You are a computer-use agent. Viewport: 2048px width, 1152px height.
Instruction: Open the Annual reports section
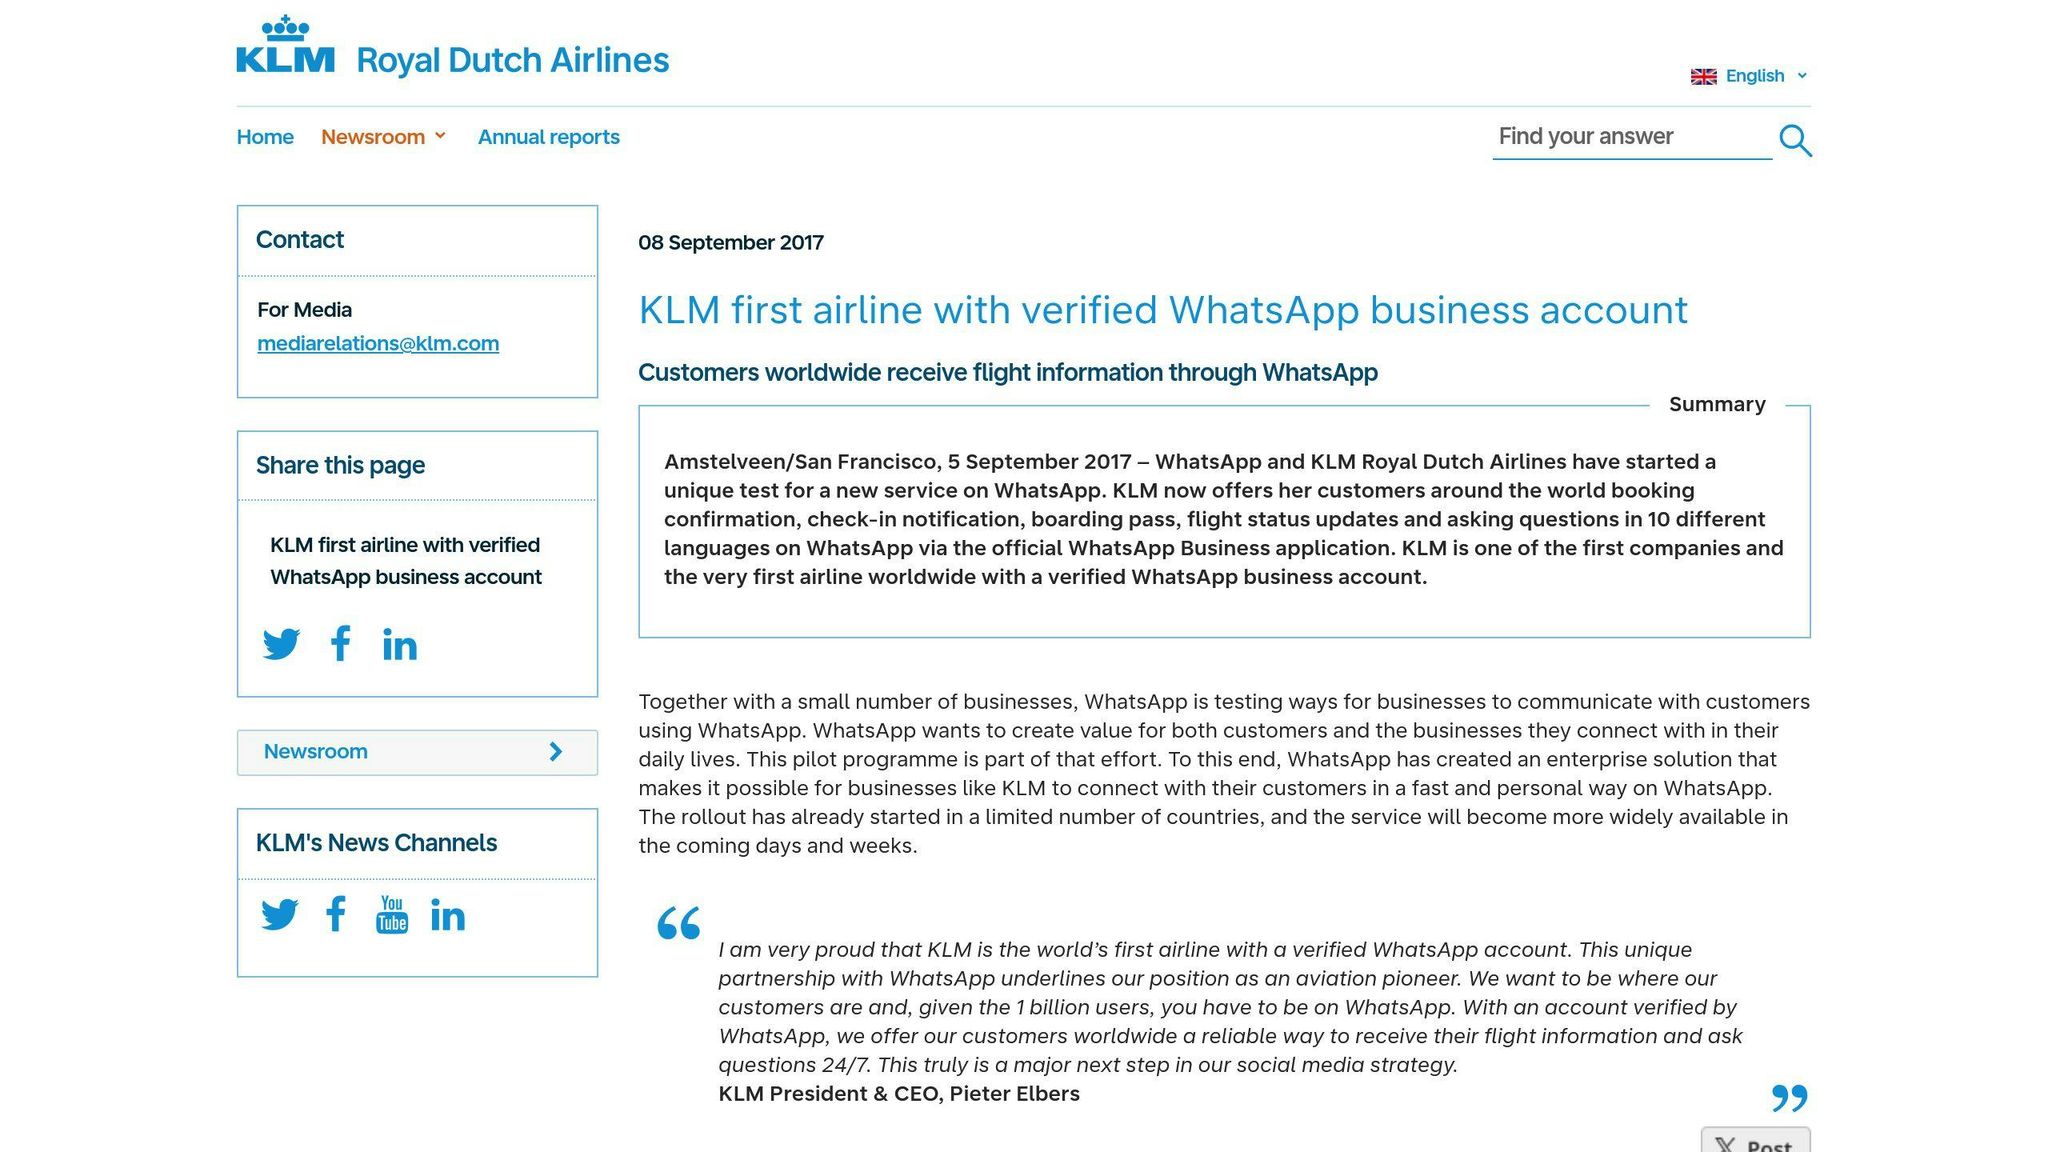(x=548, y=137)
